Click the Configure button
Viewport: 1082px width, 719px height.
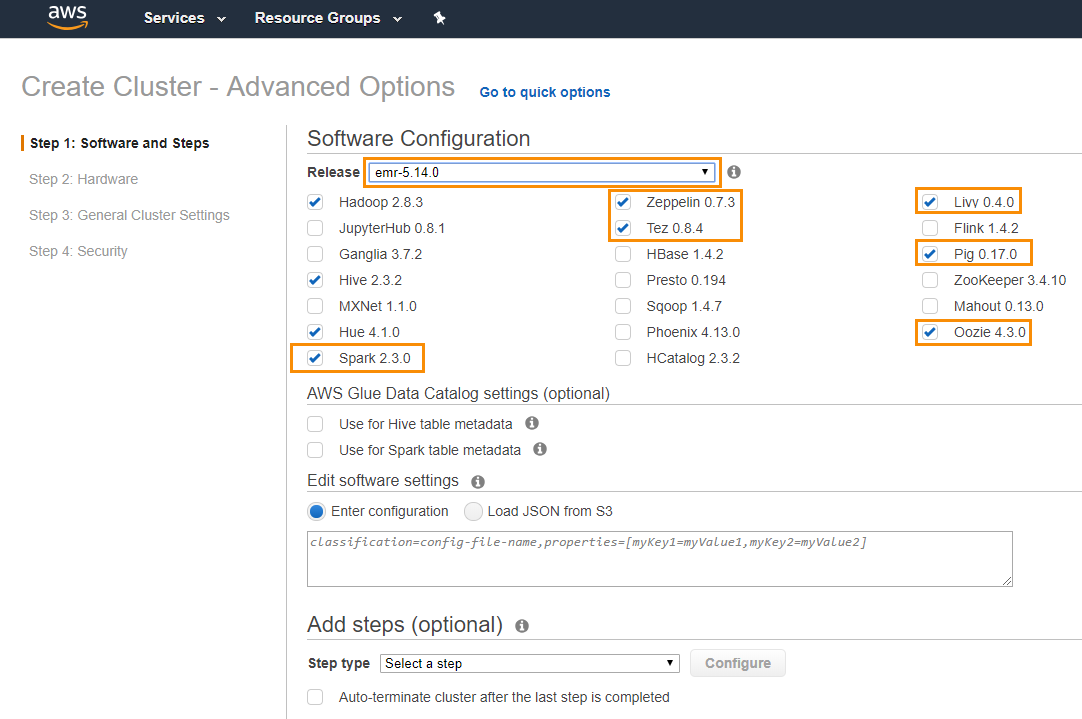click(x=738, y=663)
